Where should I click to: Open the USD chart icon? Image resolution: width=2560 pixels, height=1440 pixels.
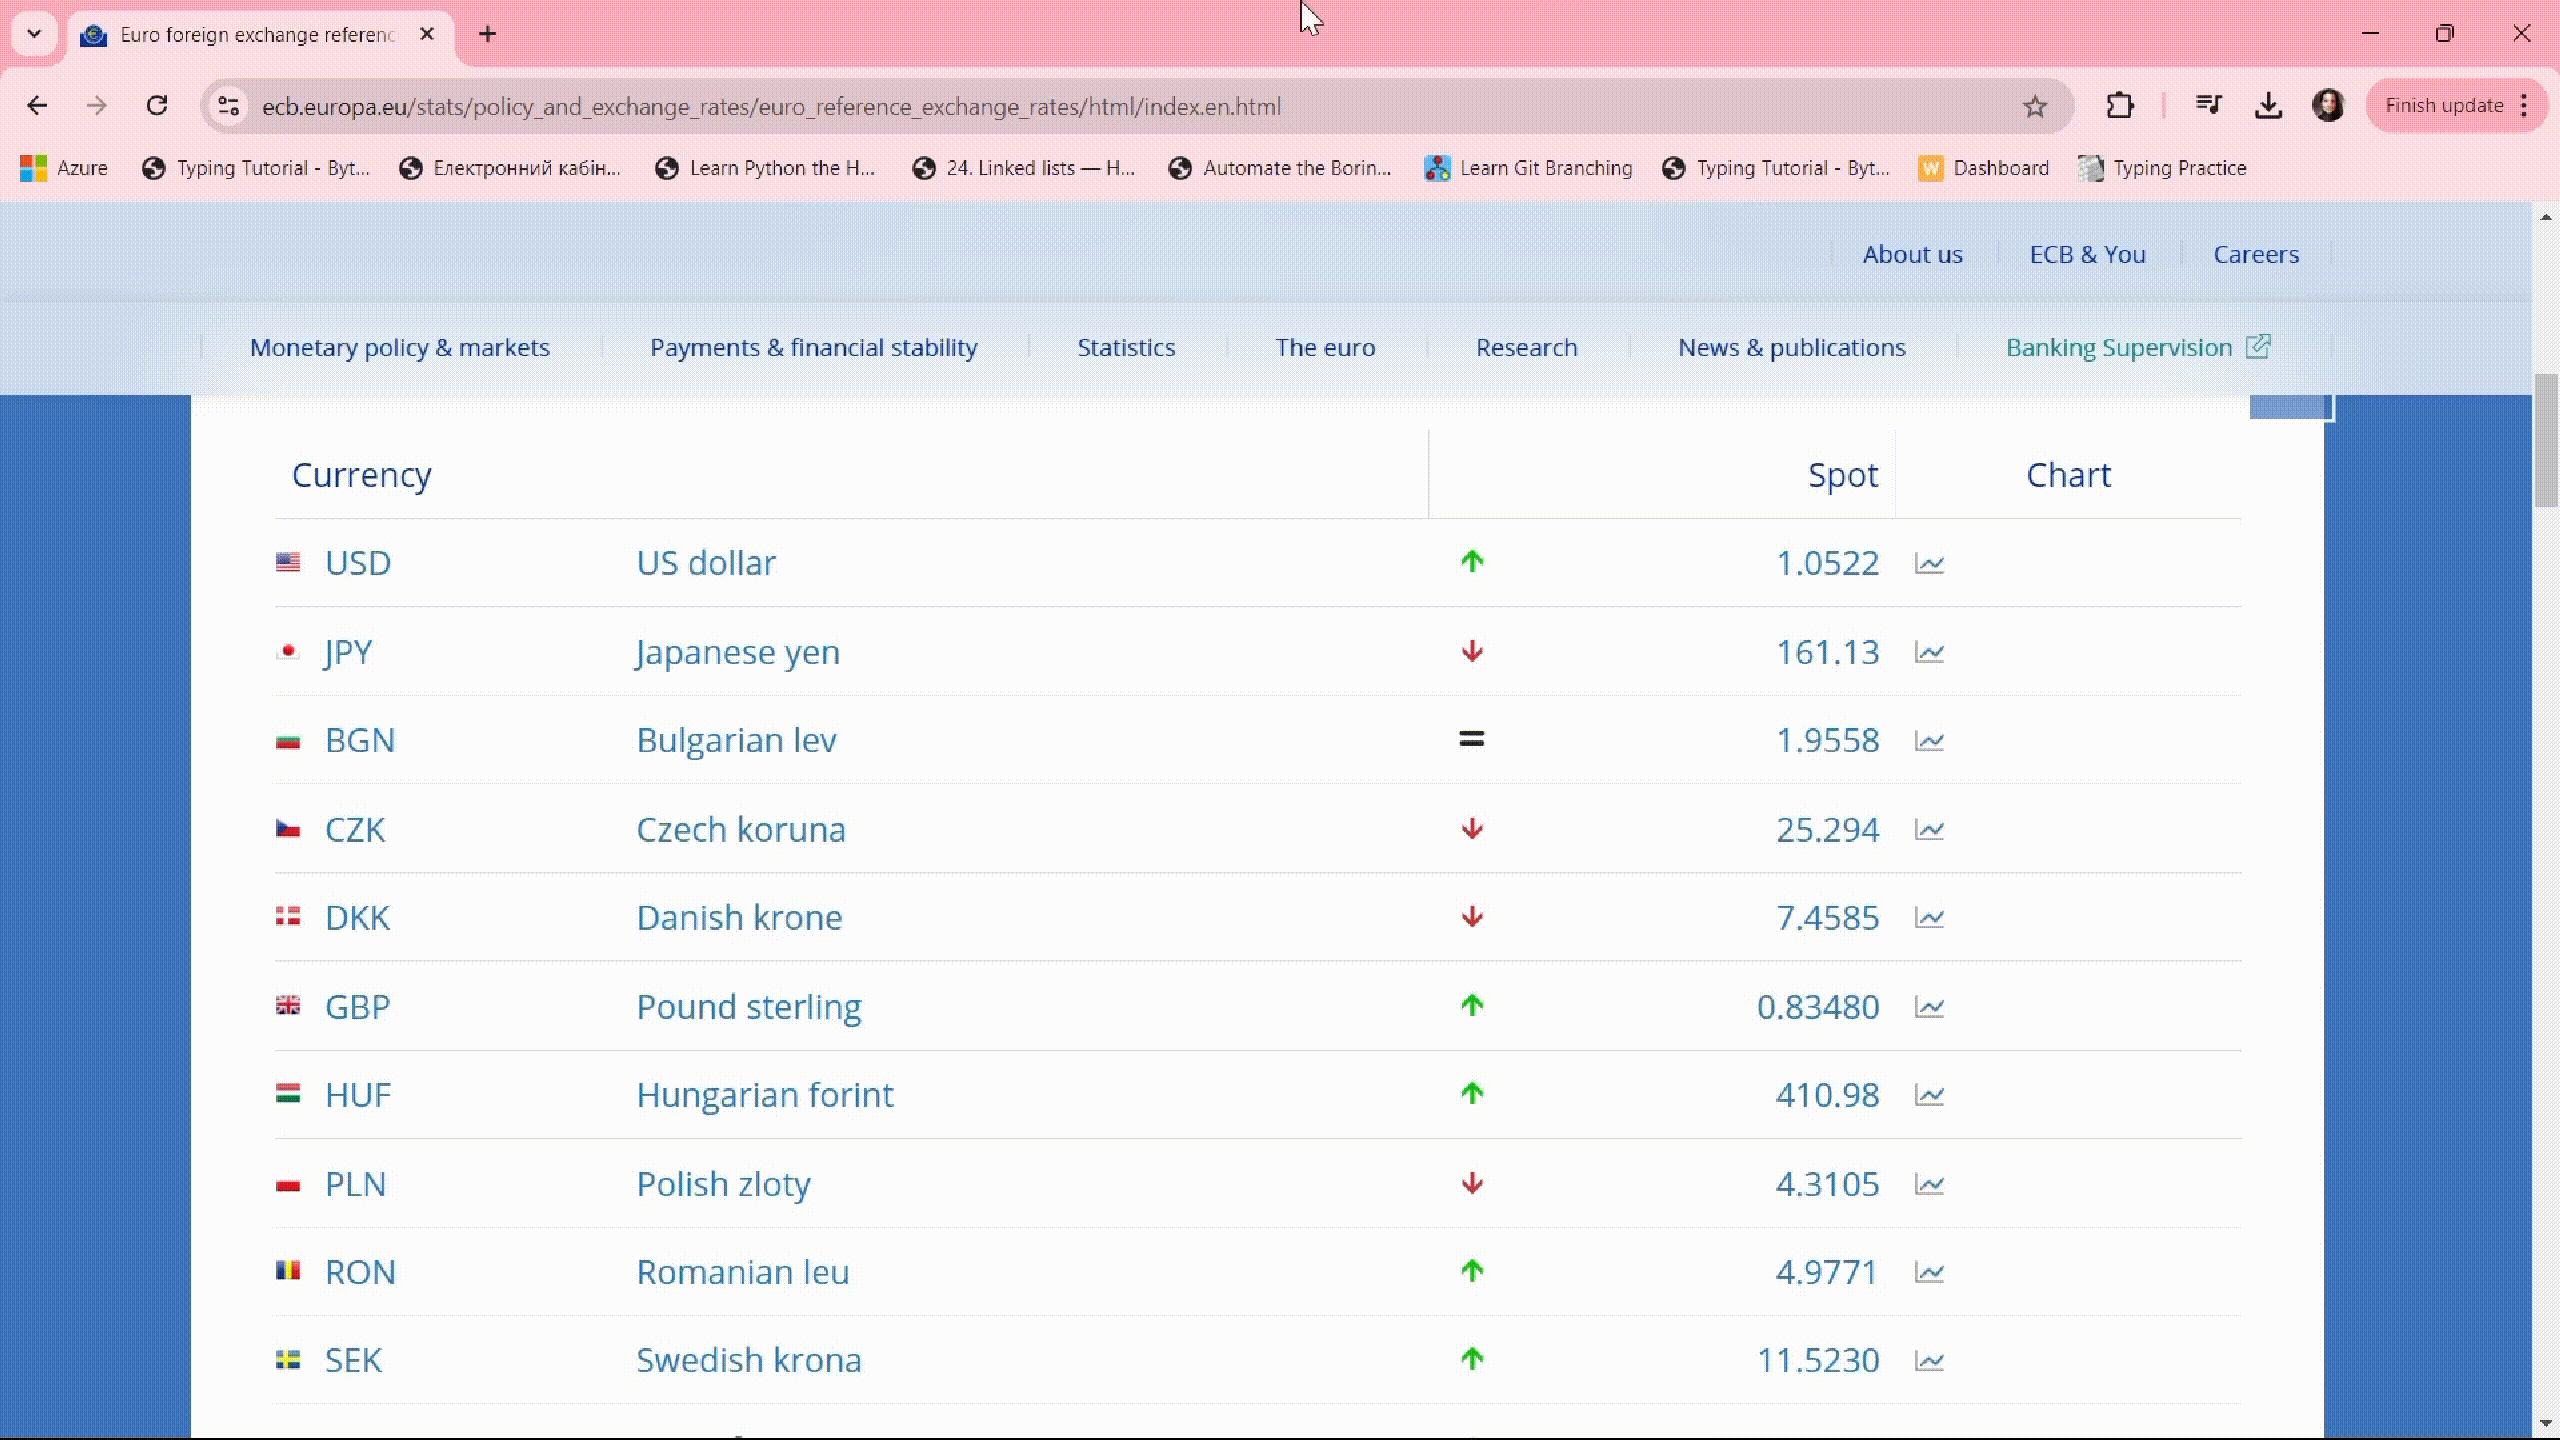(x=1929, y=564)
